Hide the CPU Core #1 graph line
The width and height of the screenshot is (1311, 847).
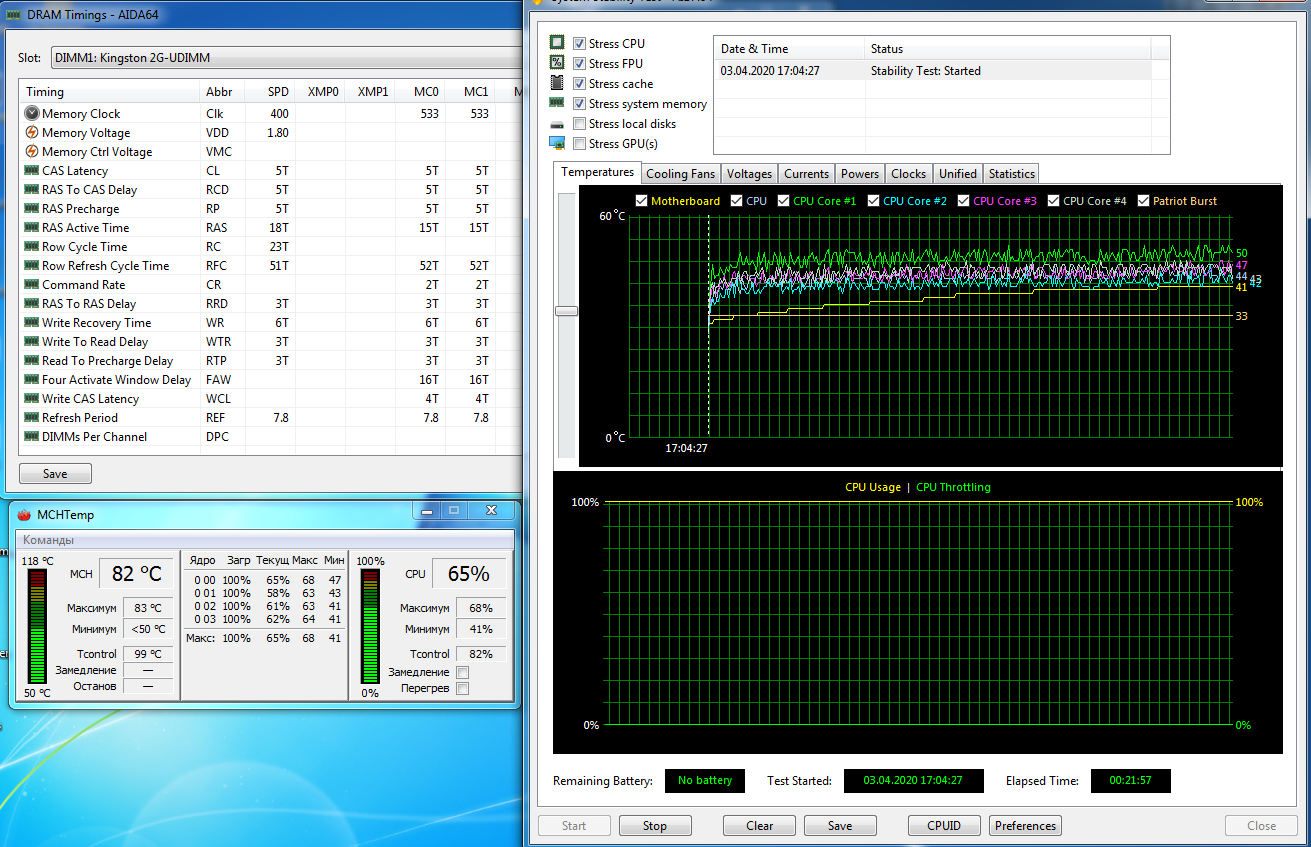[784, 201]
